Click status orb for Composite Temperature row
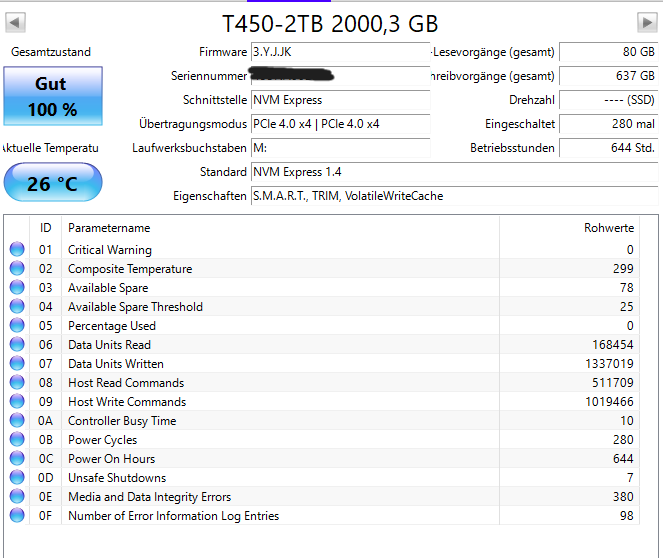The width and height of the screenshot is (663, 558). click(x=17, y=268)
